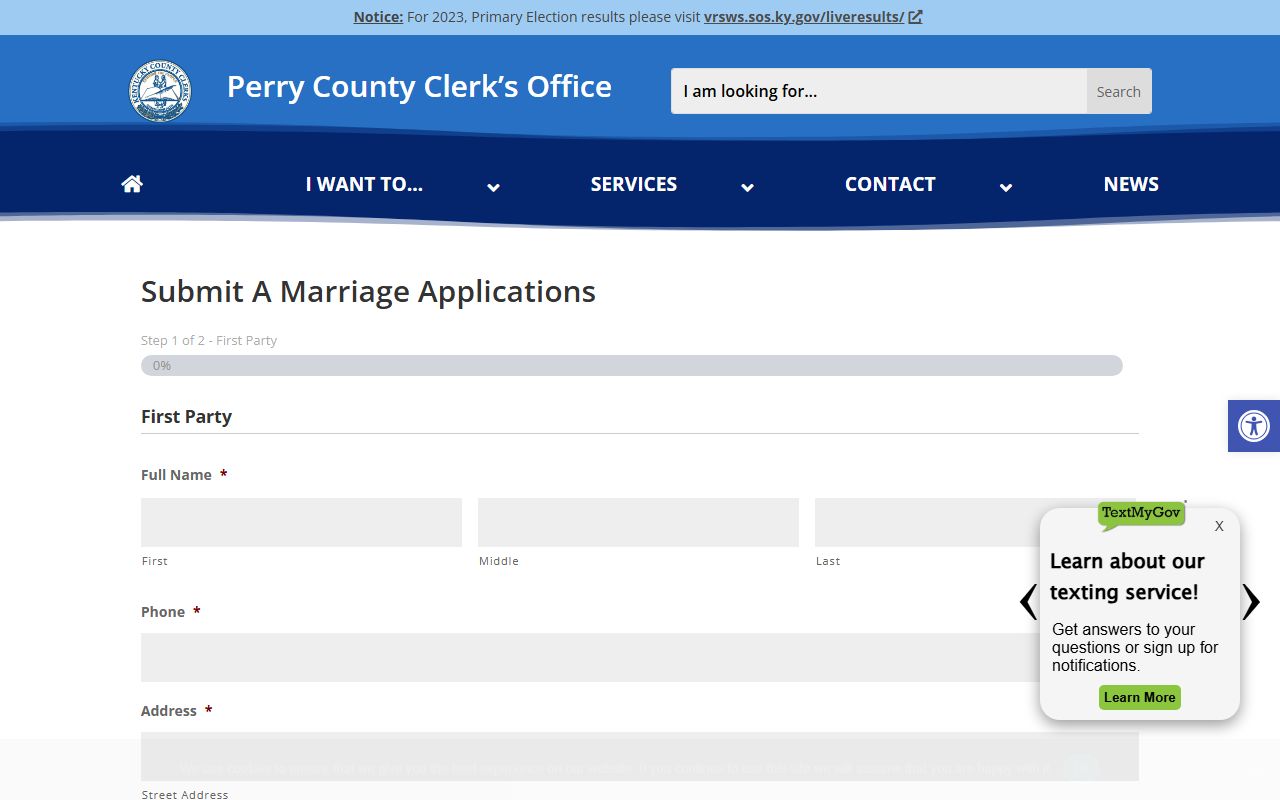Go to the NEWS page
This screenshot has width=1280, height=800.
pyautogui.click(x=1131, y=184)
